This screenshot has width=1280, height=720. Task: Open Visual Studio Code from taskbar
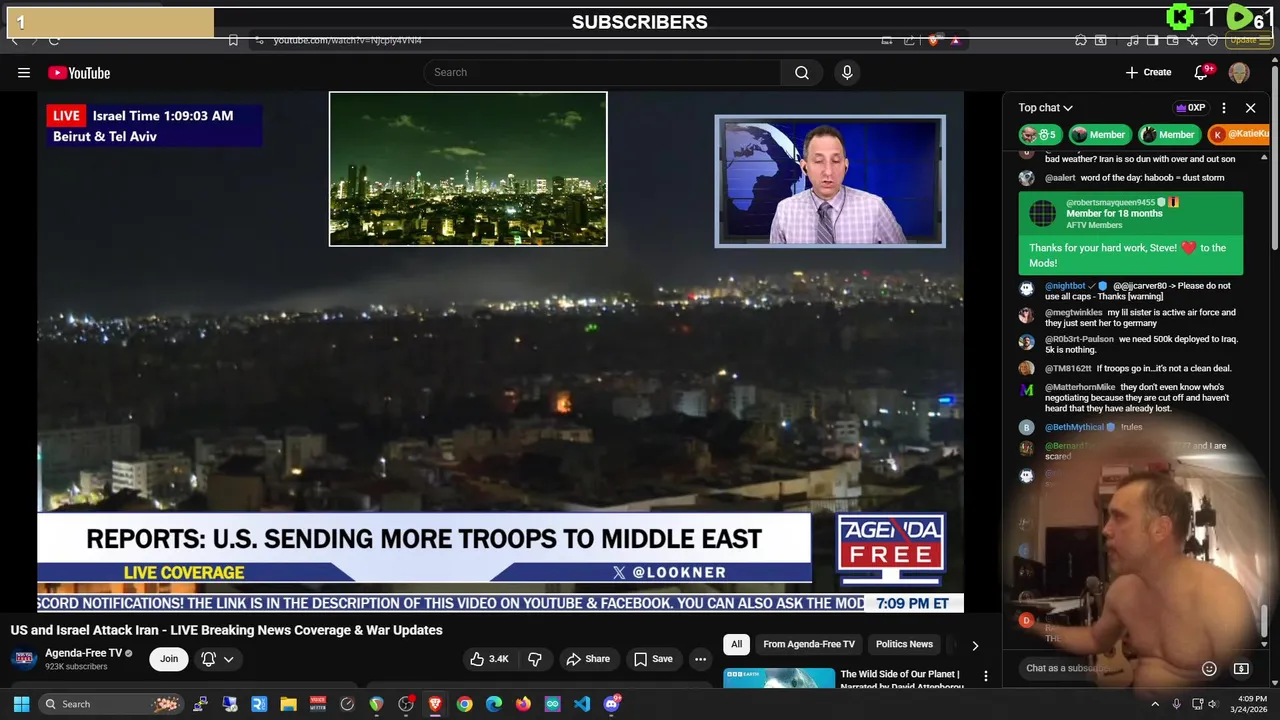(582, 704)
